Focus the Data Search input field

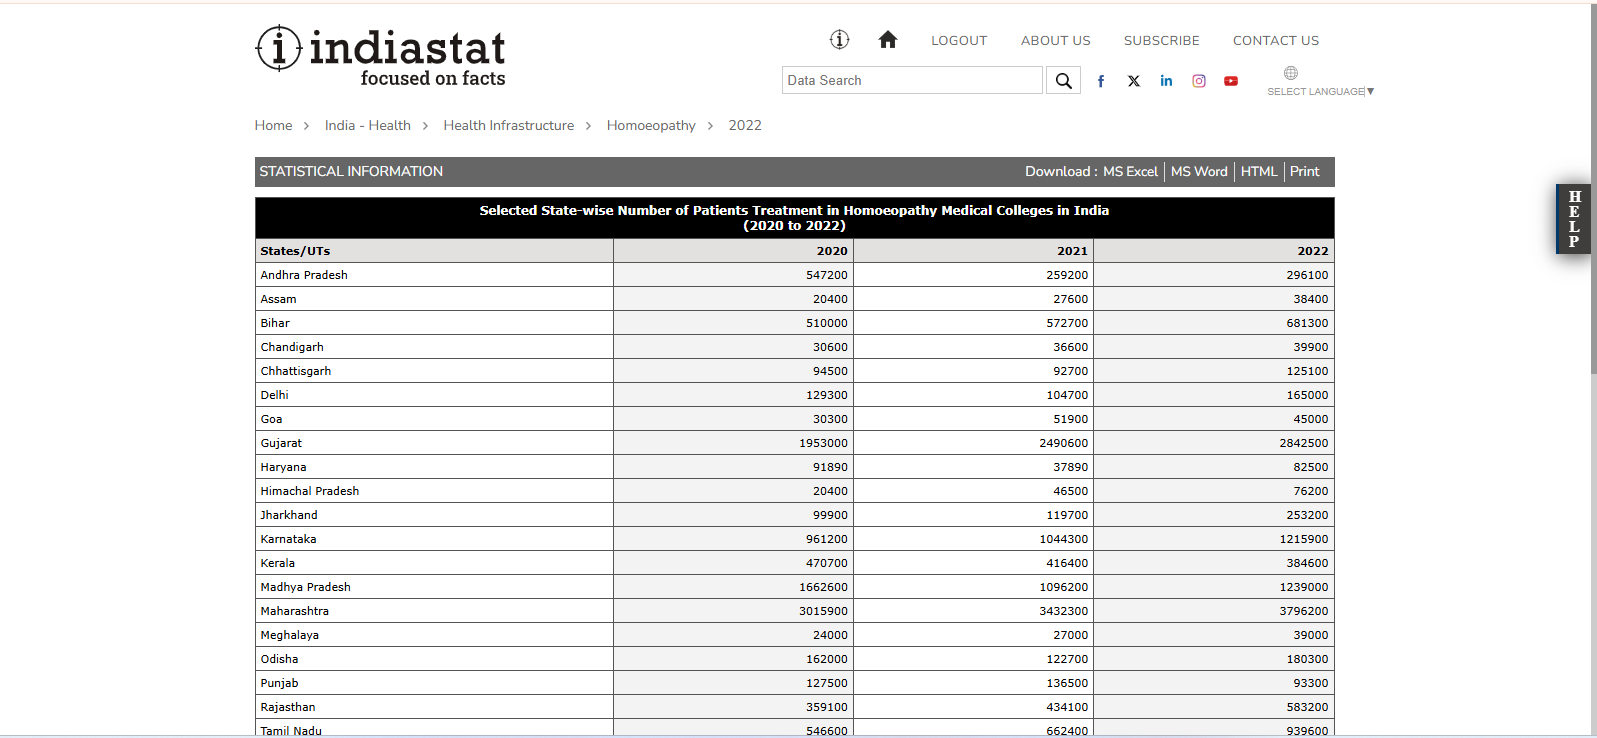(911, 81)
